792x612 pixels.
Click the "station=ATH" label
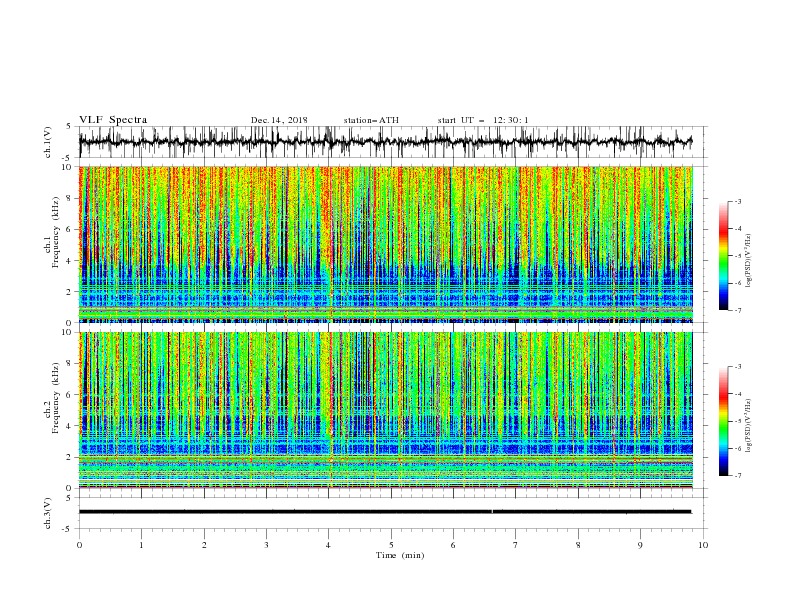coord(371,120)
